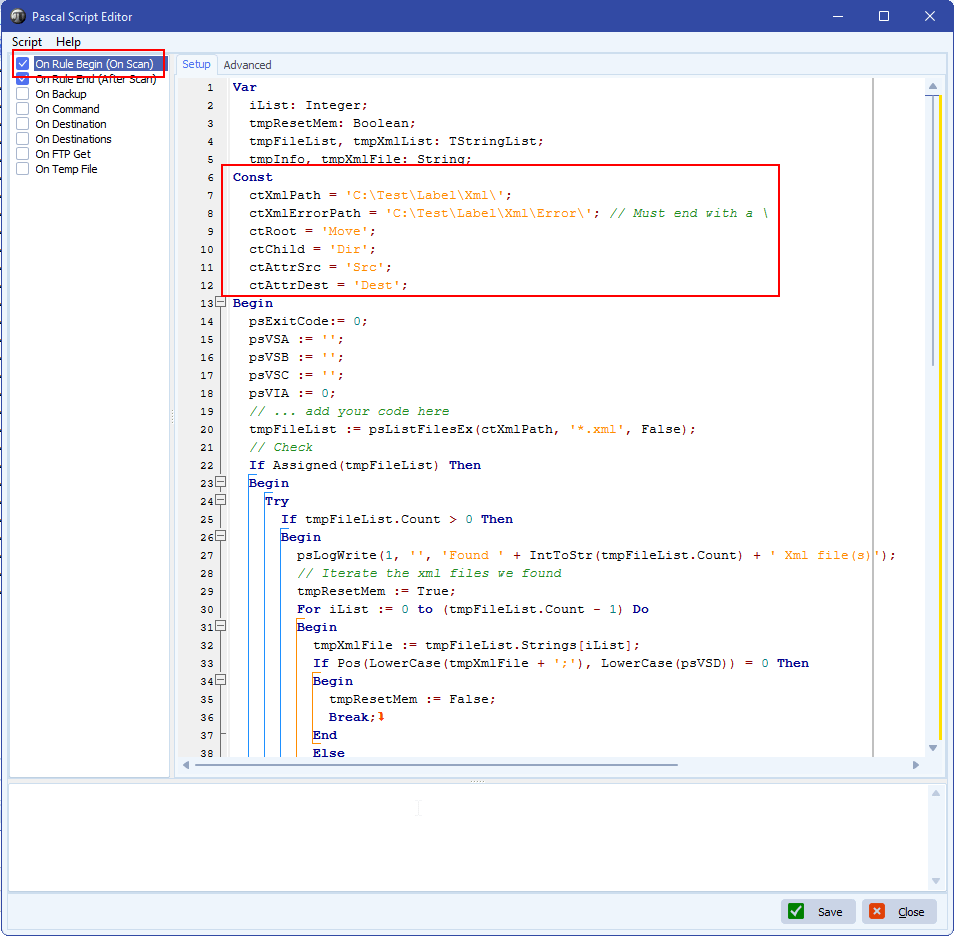Click the code editor scroll-up arrow
Image resolution: width=954 pixels, height=936 pixels.
point(933,87)
